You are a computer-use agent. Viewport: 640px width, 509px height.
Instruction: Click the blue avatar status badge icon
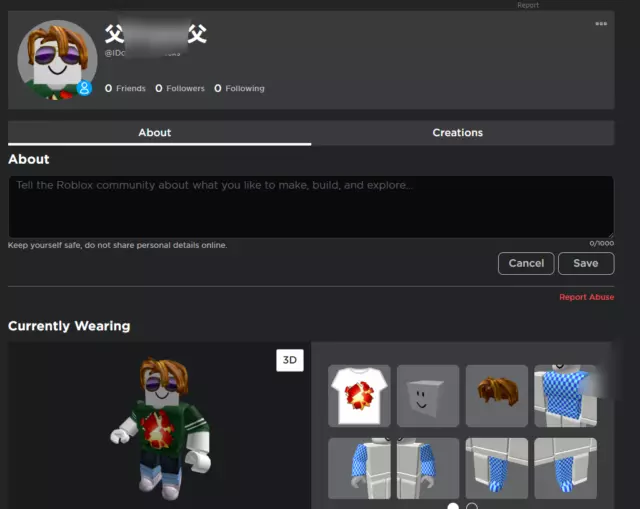click(84, 88)
